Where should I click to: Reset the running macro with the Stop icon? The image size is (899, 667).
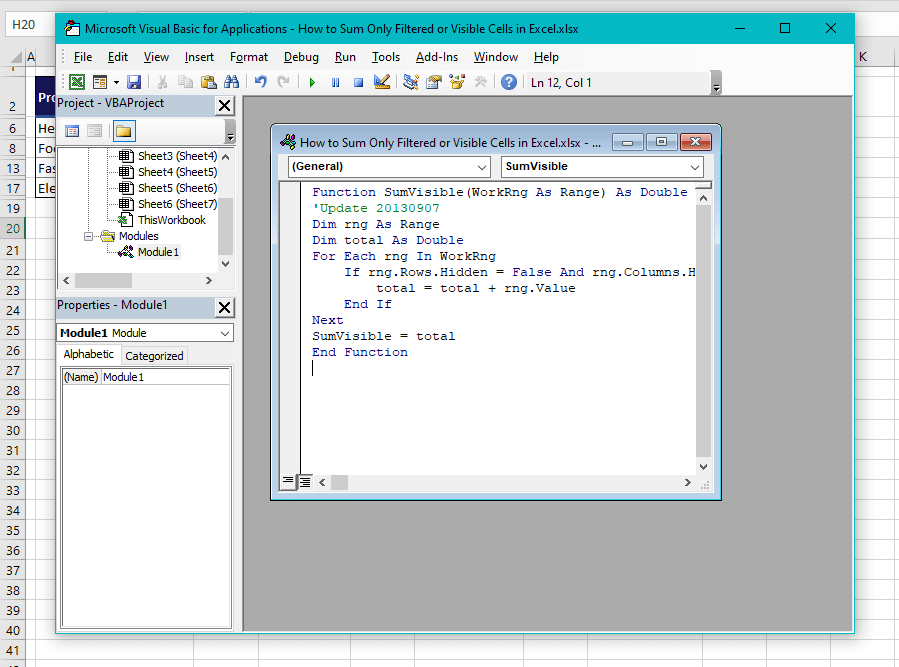click(x=357, y=82)
